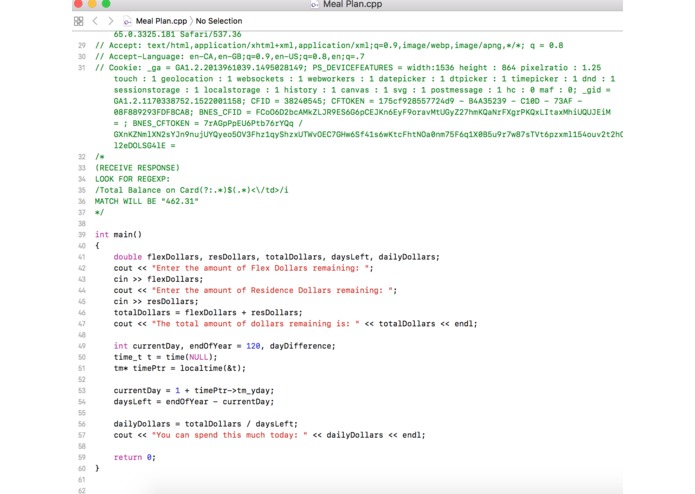Image resolution: width=695 pixels, height=494 pixels.
Task: Go back with the left chevron
Action: (x=95, y=21)
